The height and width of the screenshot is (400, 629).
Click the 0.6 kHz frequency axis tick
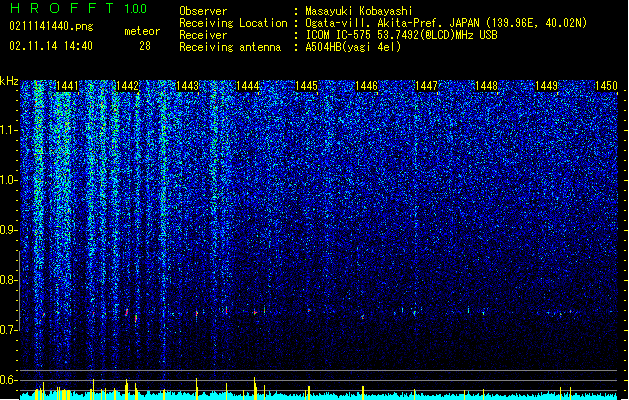[x=10, y=380]
